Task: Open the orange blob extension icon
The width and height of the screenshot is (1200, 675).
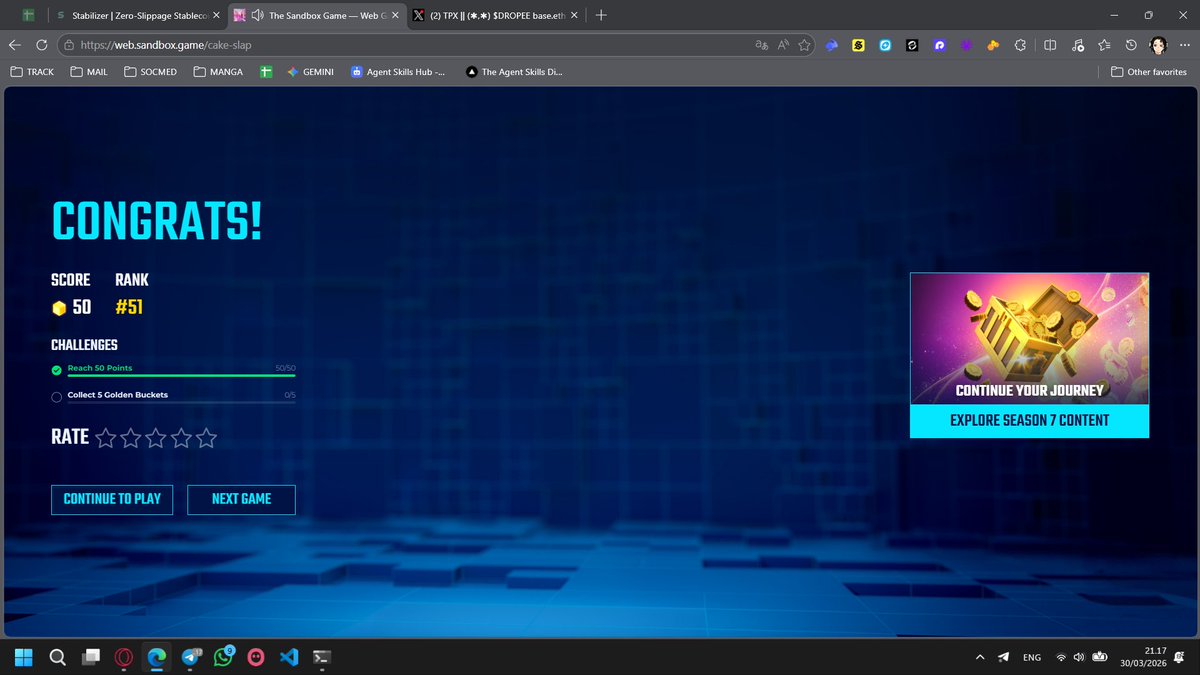Action: tap(993, 45)
